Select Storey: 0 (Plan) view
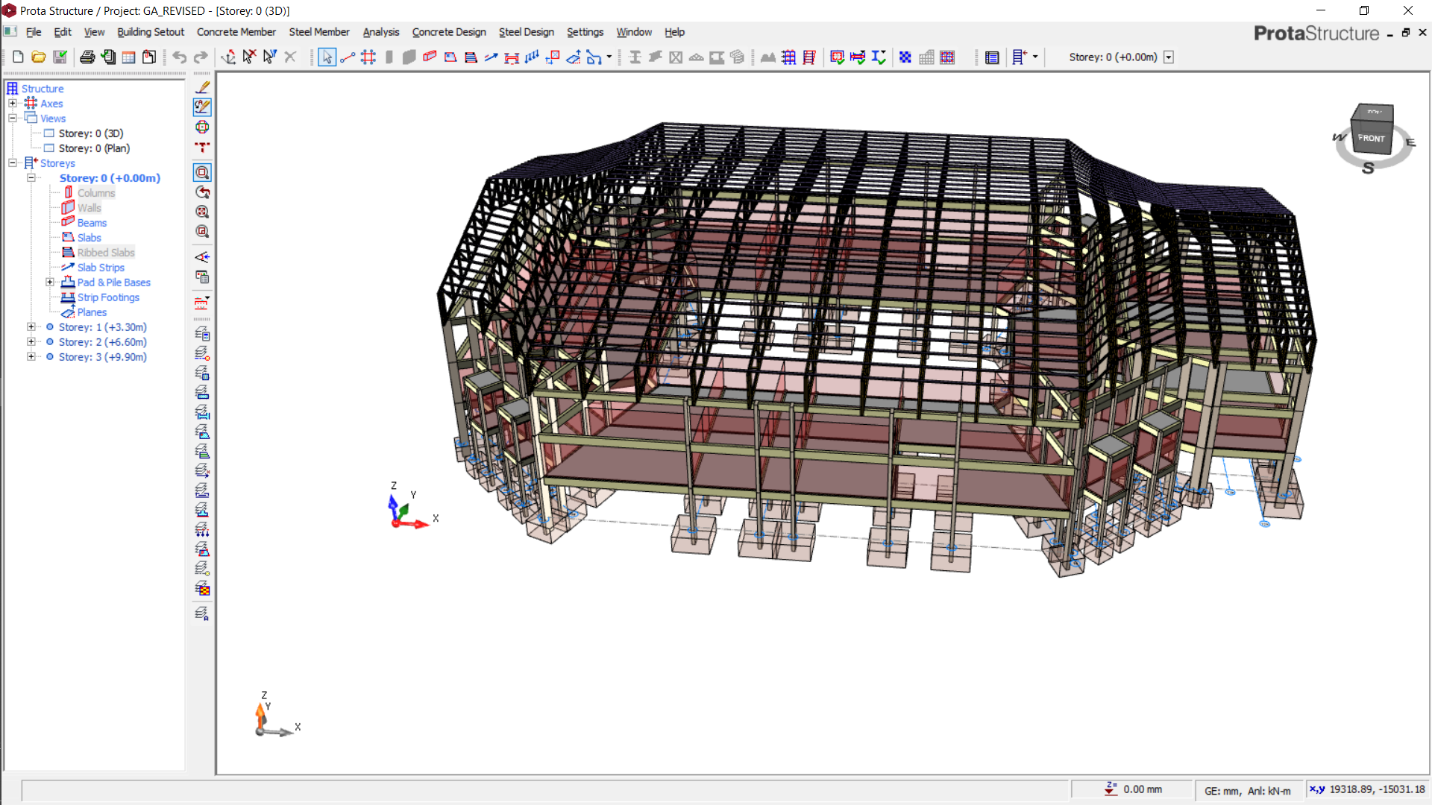Viewport: 1432px width, 805px height. pyautogui.click(x=94, y=148)
